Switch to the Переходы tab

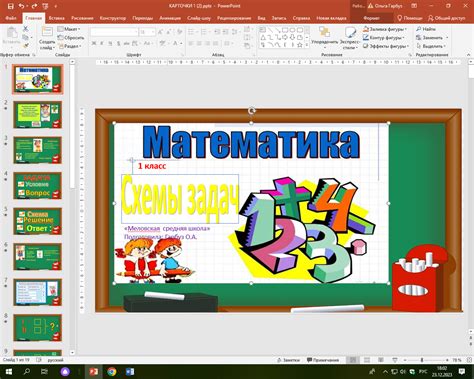tap(143, 18)
